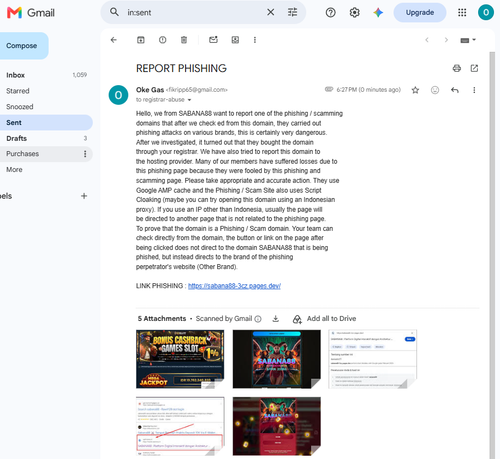This screenshot has height=459, width=500.
Task: Click the Scanned by Gmail info icon
Action: point(258,319)
